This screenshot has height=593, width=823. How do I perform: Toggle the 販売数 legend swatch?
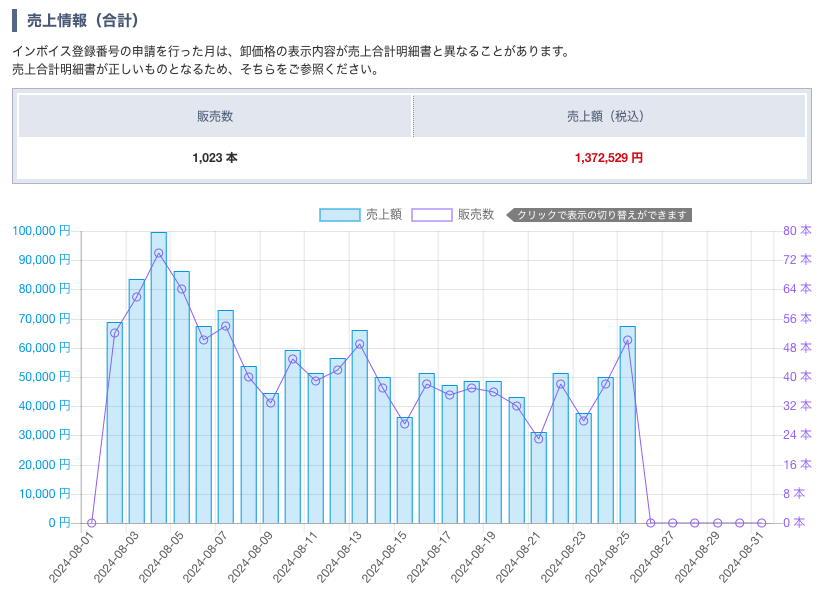[431, 215]
